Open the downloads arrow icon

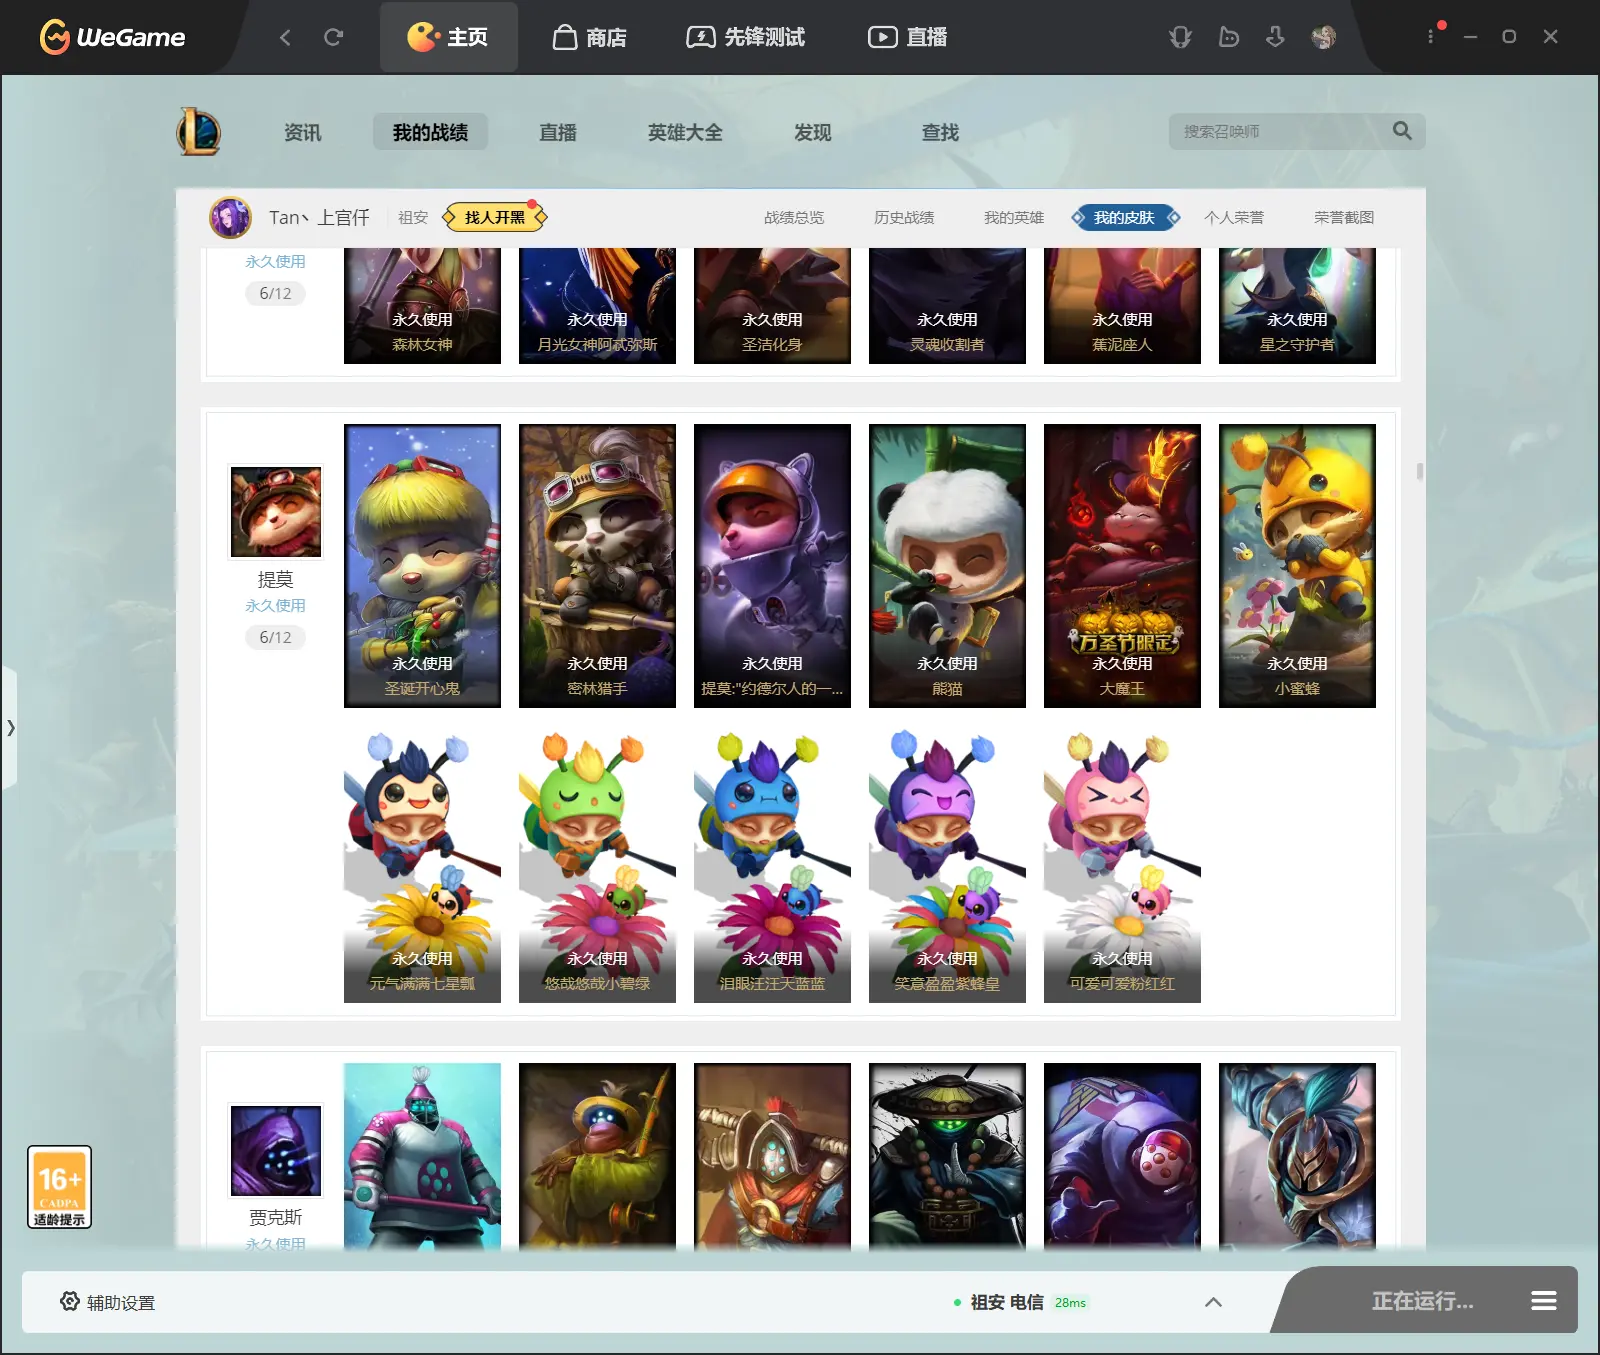tap(1275, 37)
